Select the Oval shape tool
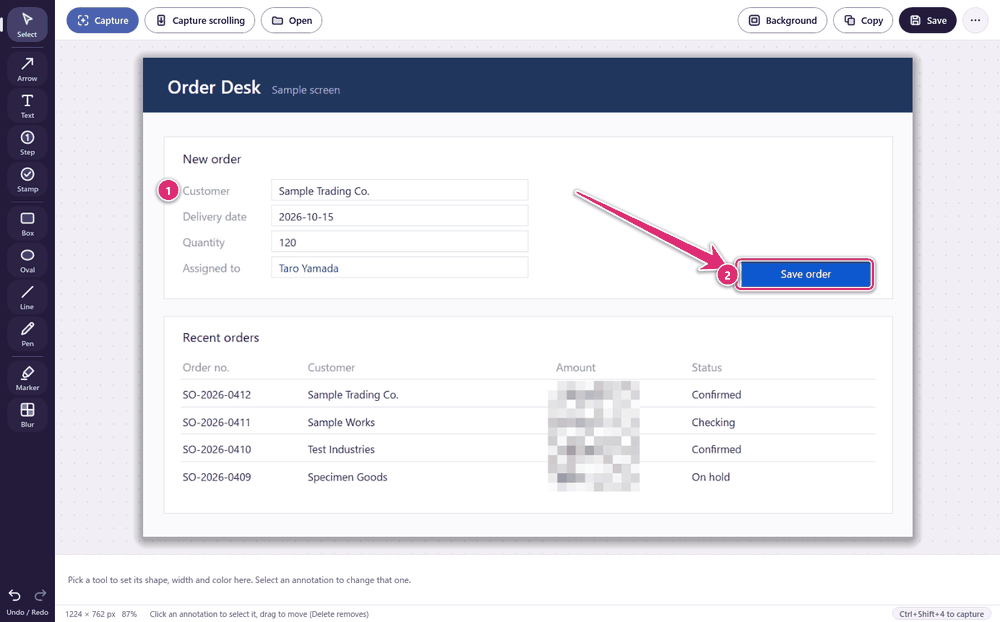The width and height of the screenshot is (1000, 622). point(27,261)
